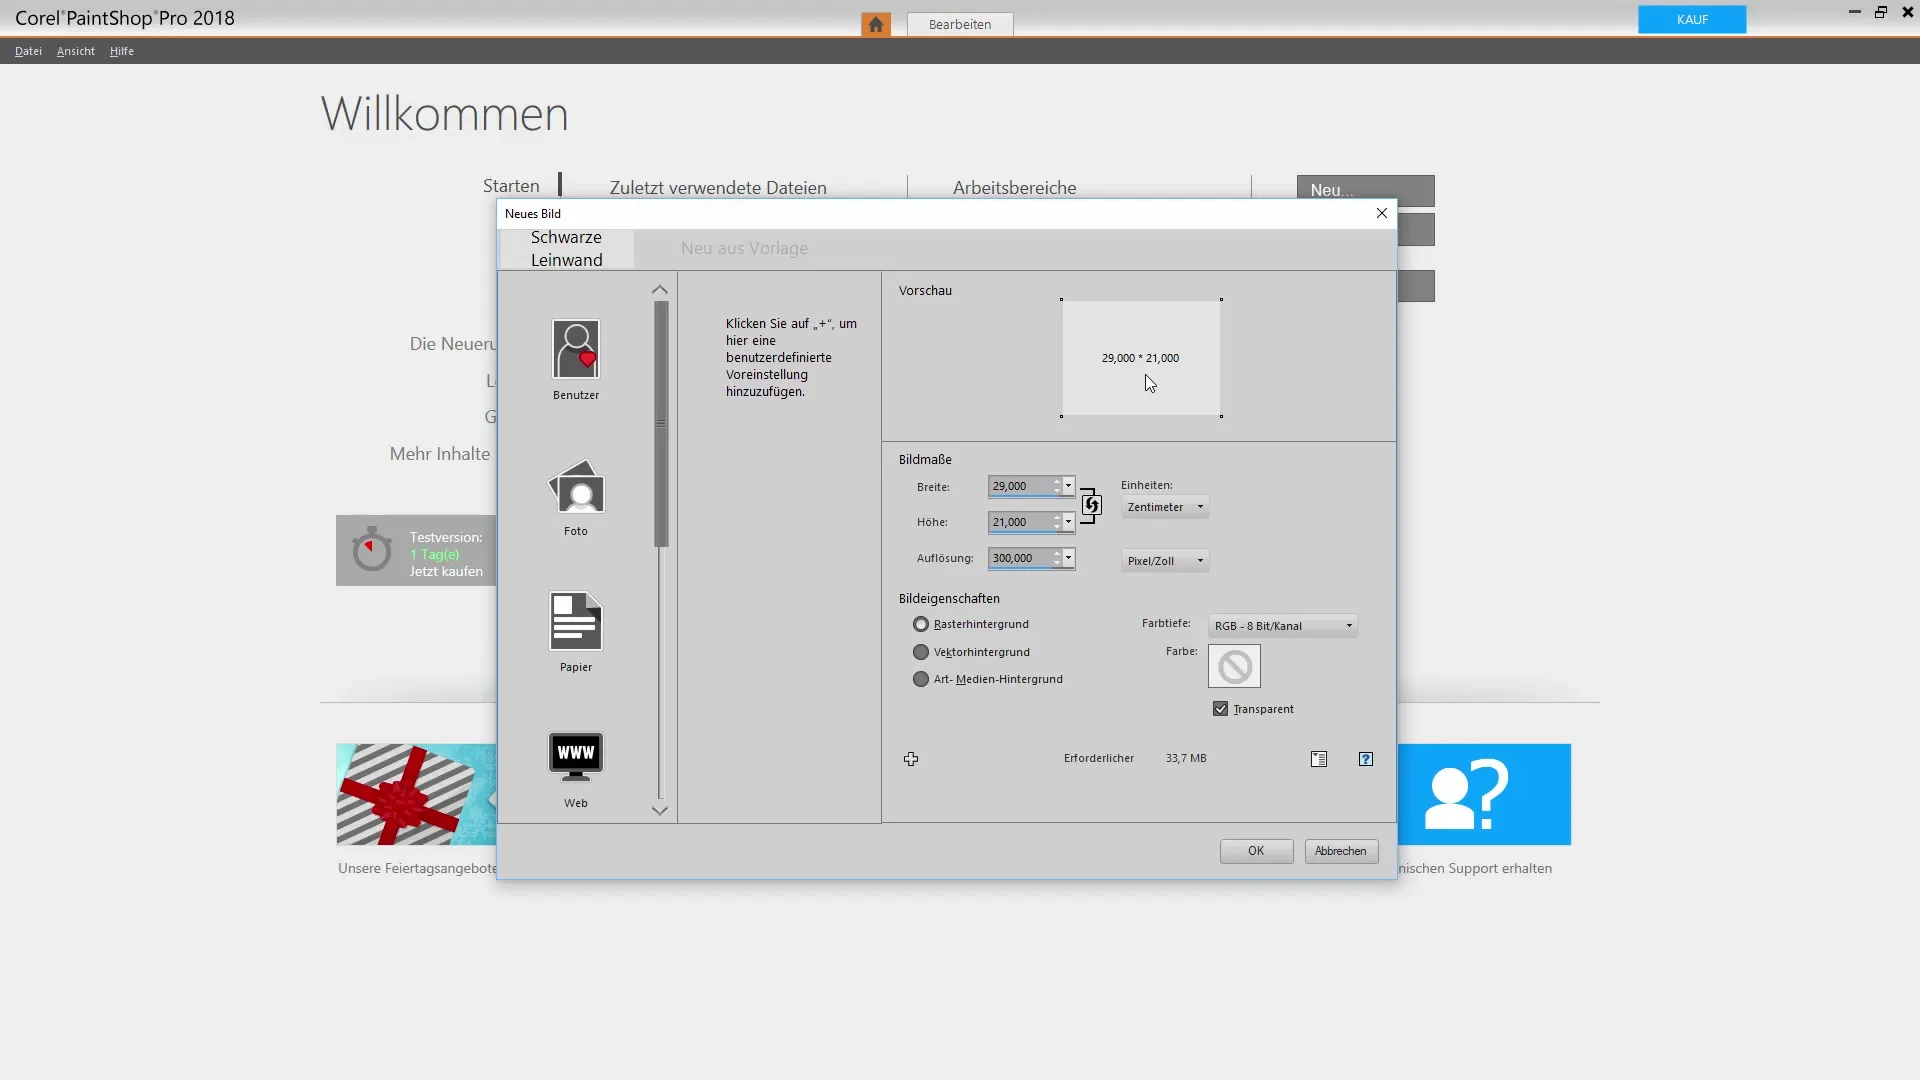Open the Datei menu
Screen dimensions: 1920x1080
pyautogui.click(x=28, y=51)
